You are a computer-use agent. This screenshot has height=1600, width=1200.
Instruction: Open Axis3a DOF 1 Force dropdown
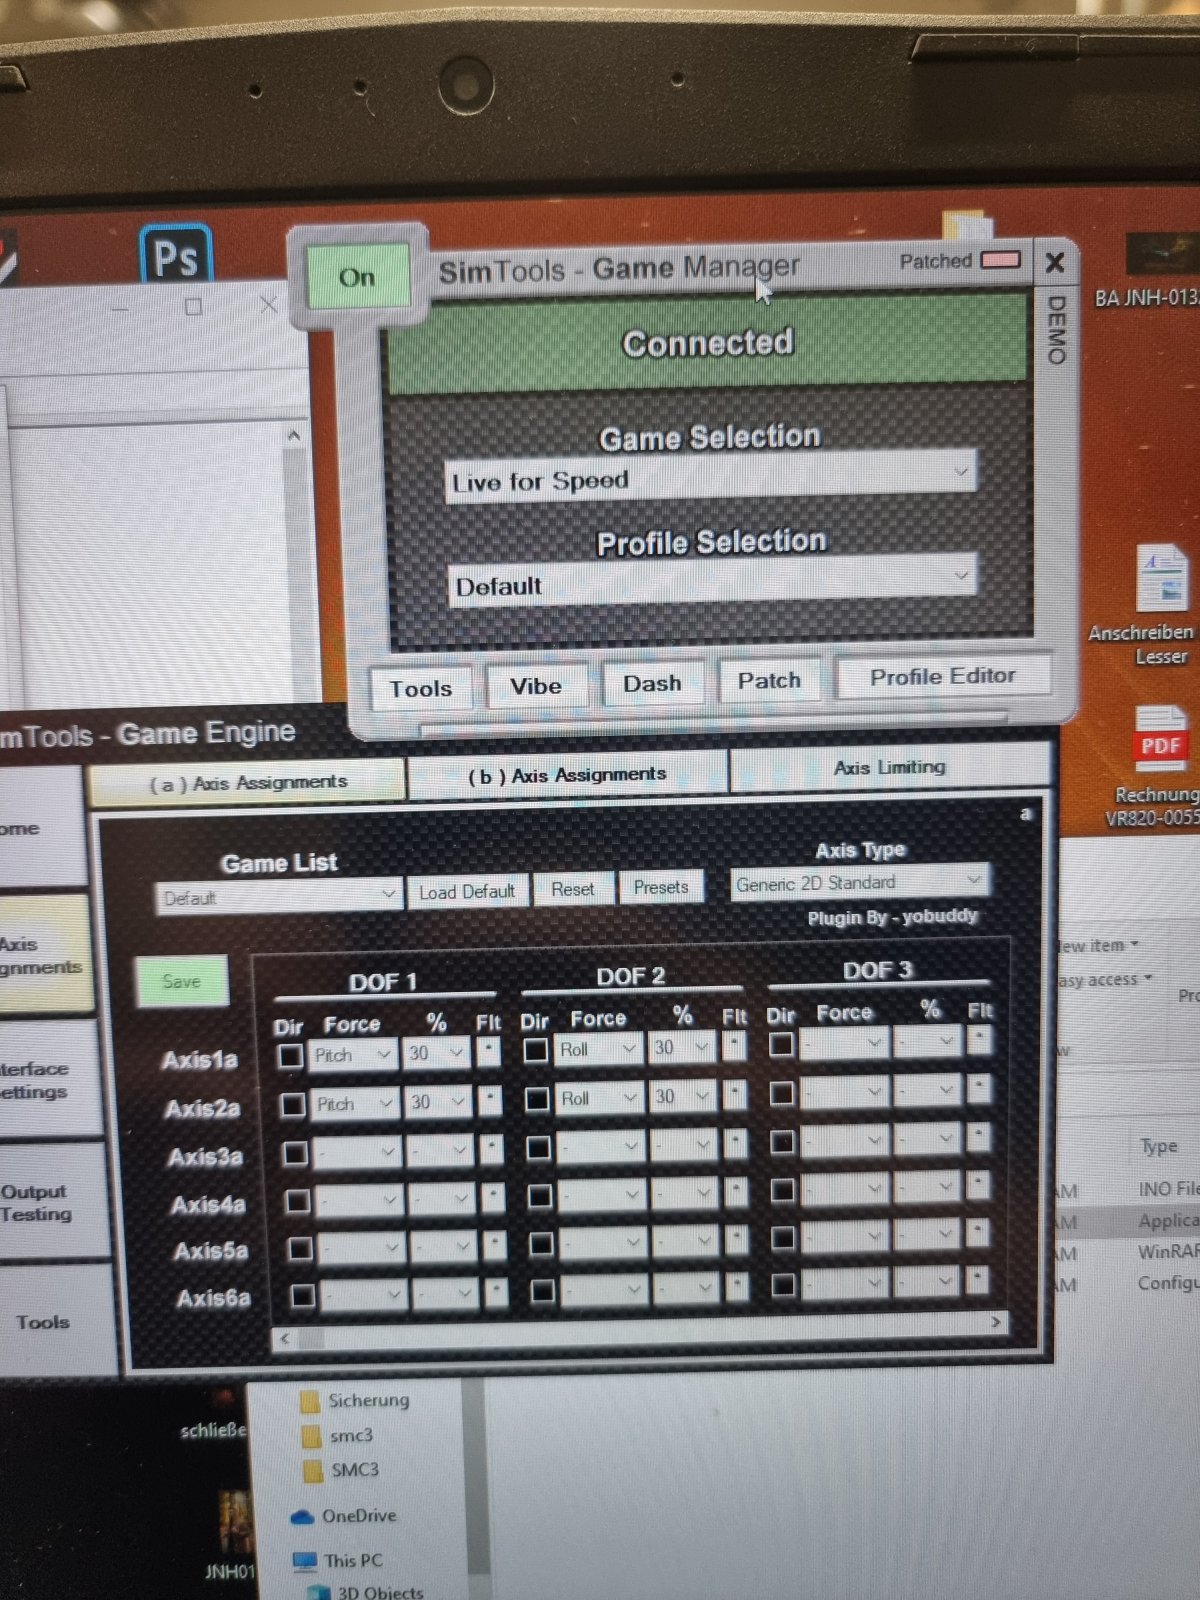pyautogui.click(x=357, y=1152)
